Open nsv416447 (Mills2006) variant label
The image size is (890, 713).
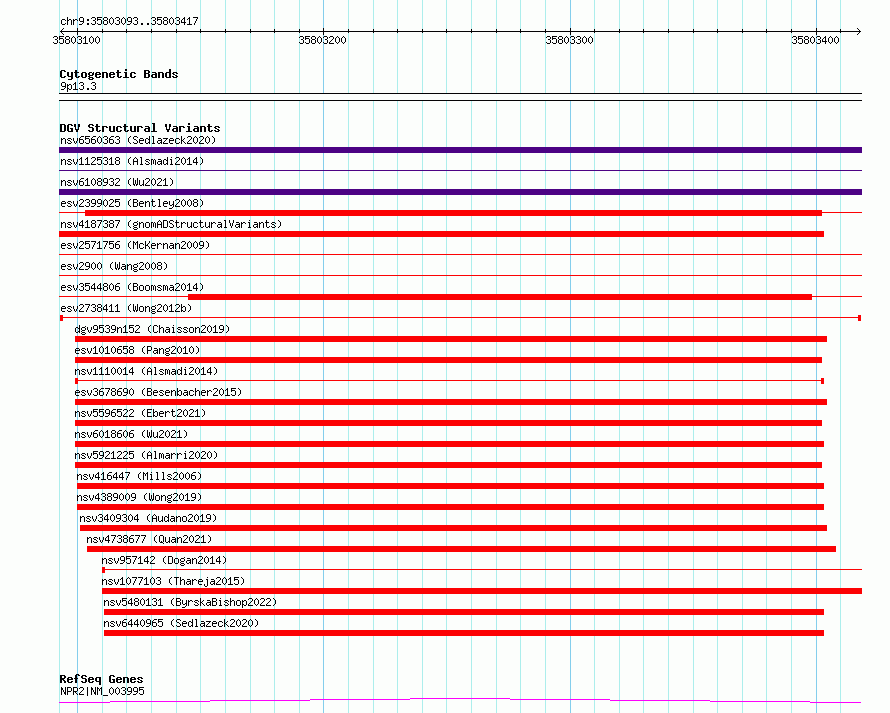(x=140, y=476)
